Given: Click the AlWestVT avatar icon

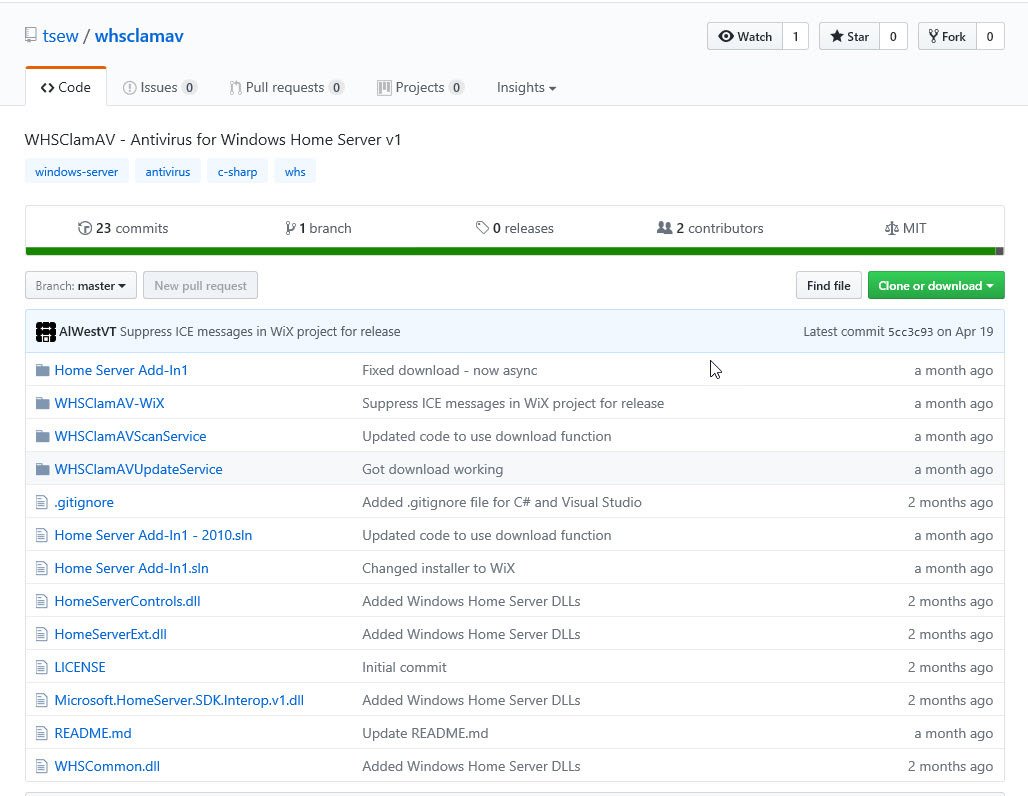Looking at the screenshot, I should click(x=45, y=332).
